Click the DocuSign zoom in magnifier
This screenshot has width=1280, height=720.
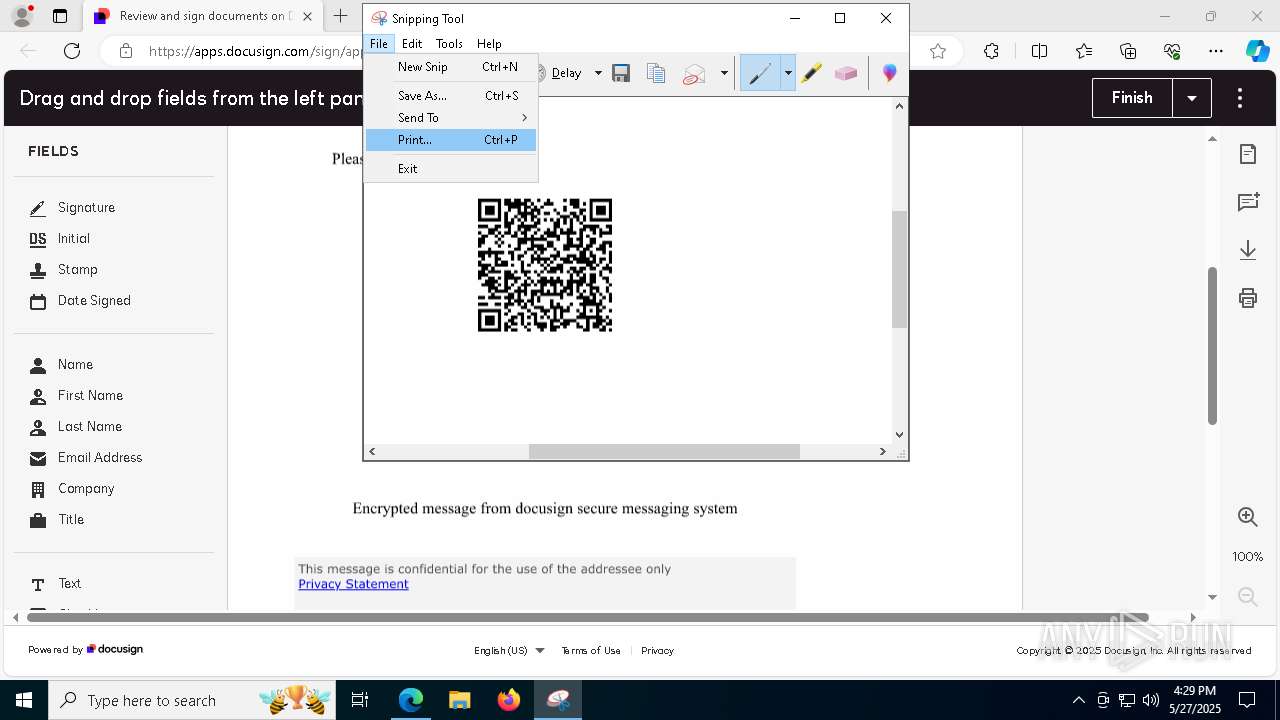click(1248, 517)
